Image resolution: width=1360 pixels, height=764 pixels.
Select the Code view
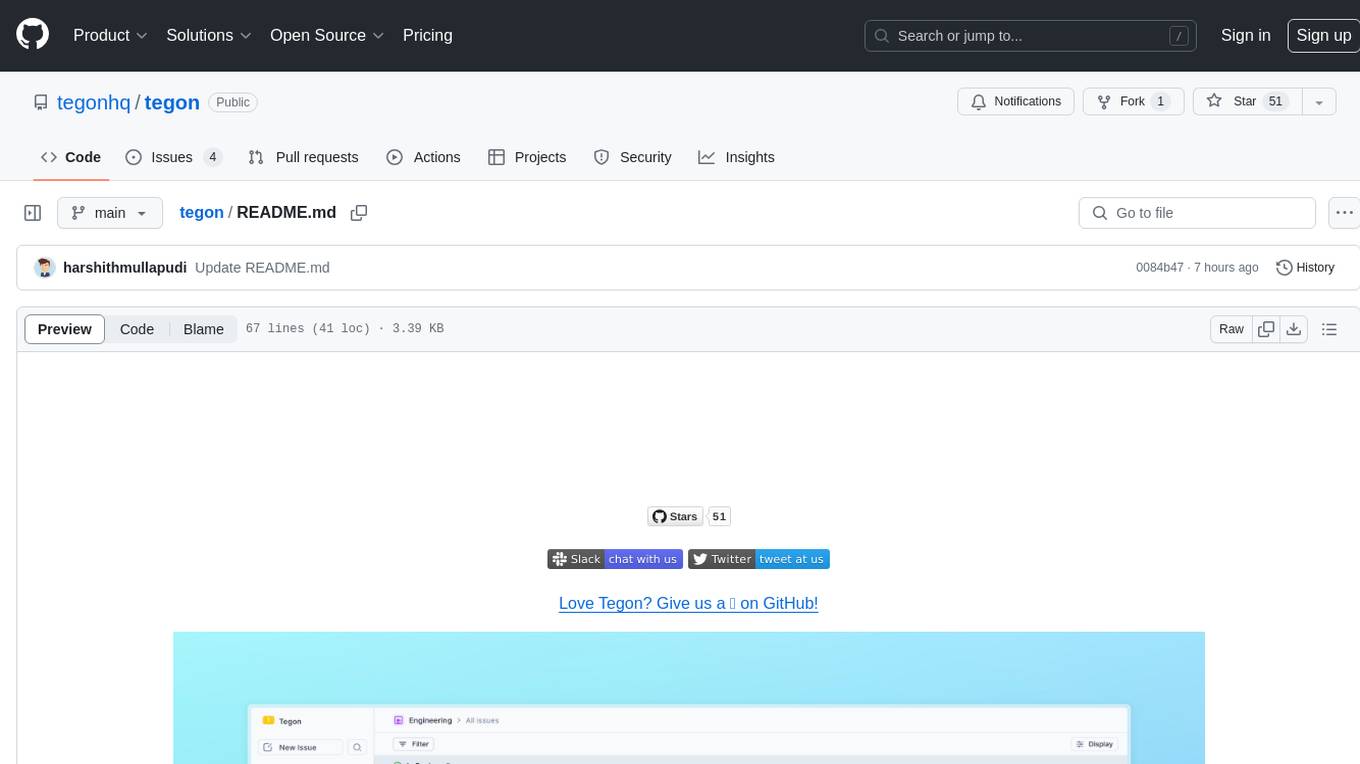point(137,329)
